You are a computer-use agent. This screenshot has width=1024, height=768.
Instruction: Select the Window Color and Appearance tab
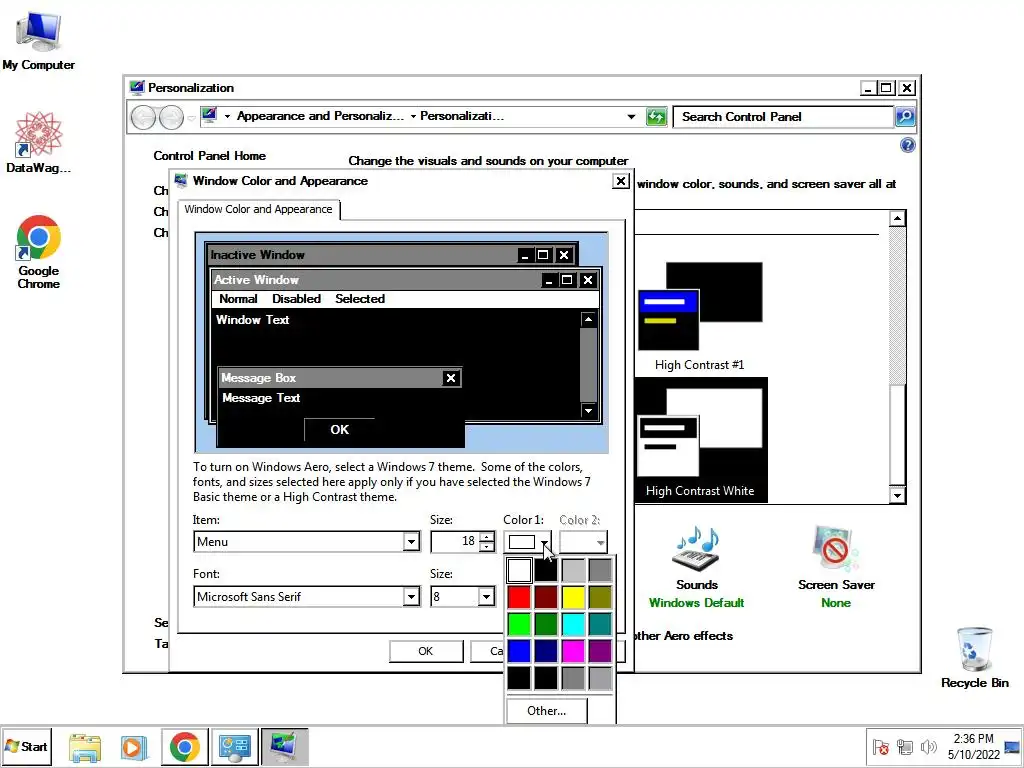pos(259,209)
